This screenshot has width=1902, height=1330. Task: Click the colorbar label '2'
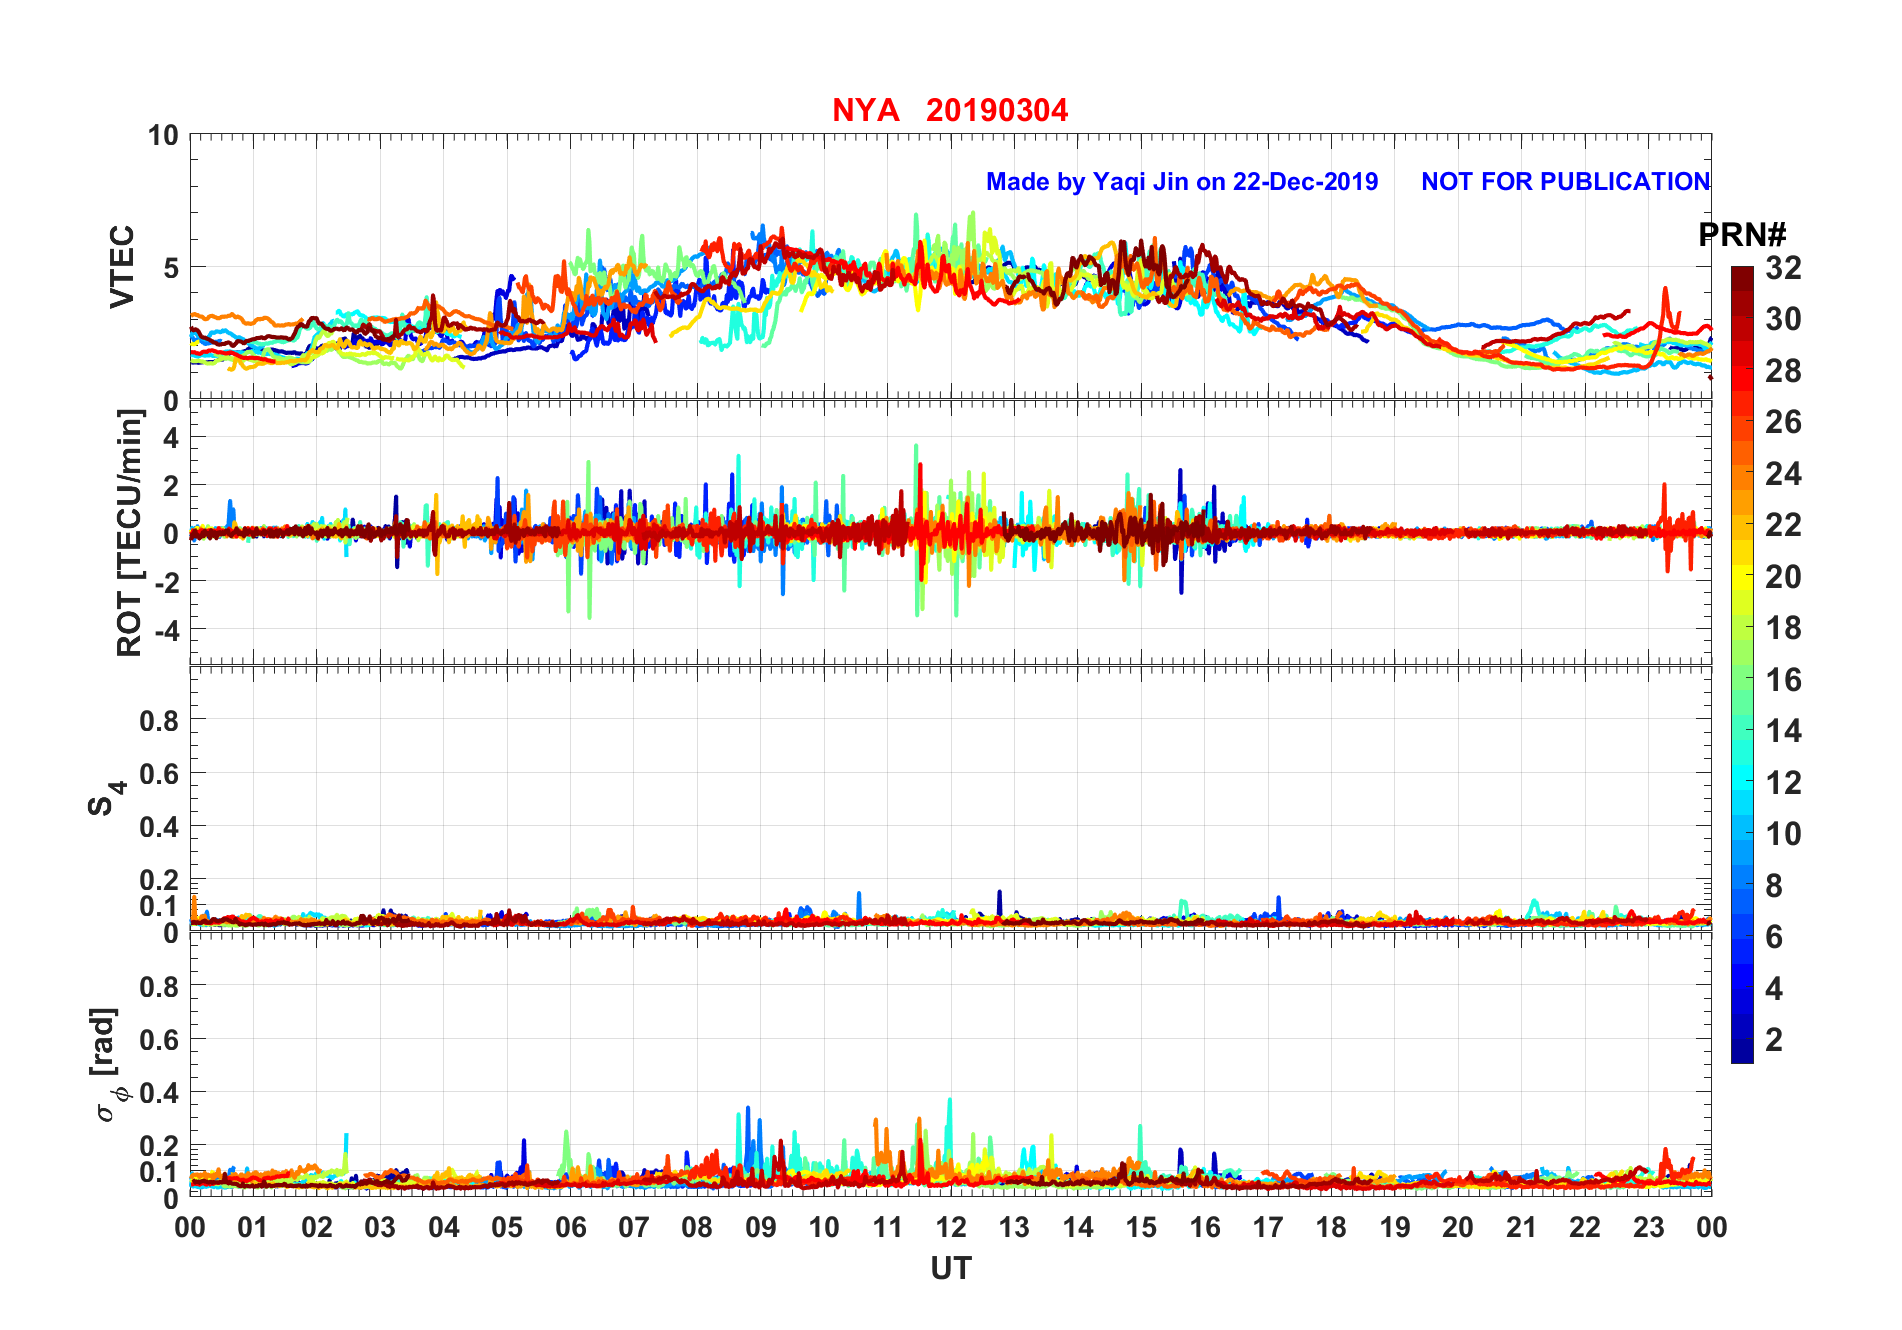pos(1774,1040)
